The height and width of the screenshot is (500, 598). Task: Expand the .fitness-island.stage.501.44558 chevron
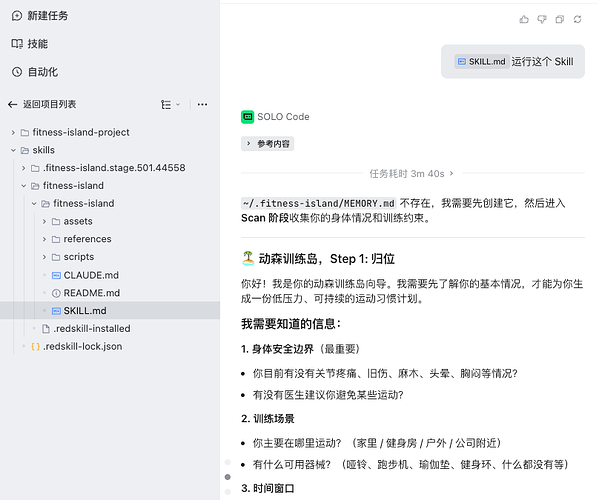point(24,168)
